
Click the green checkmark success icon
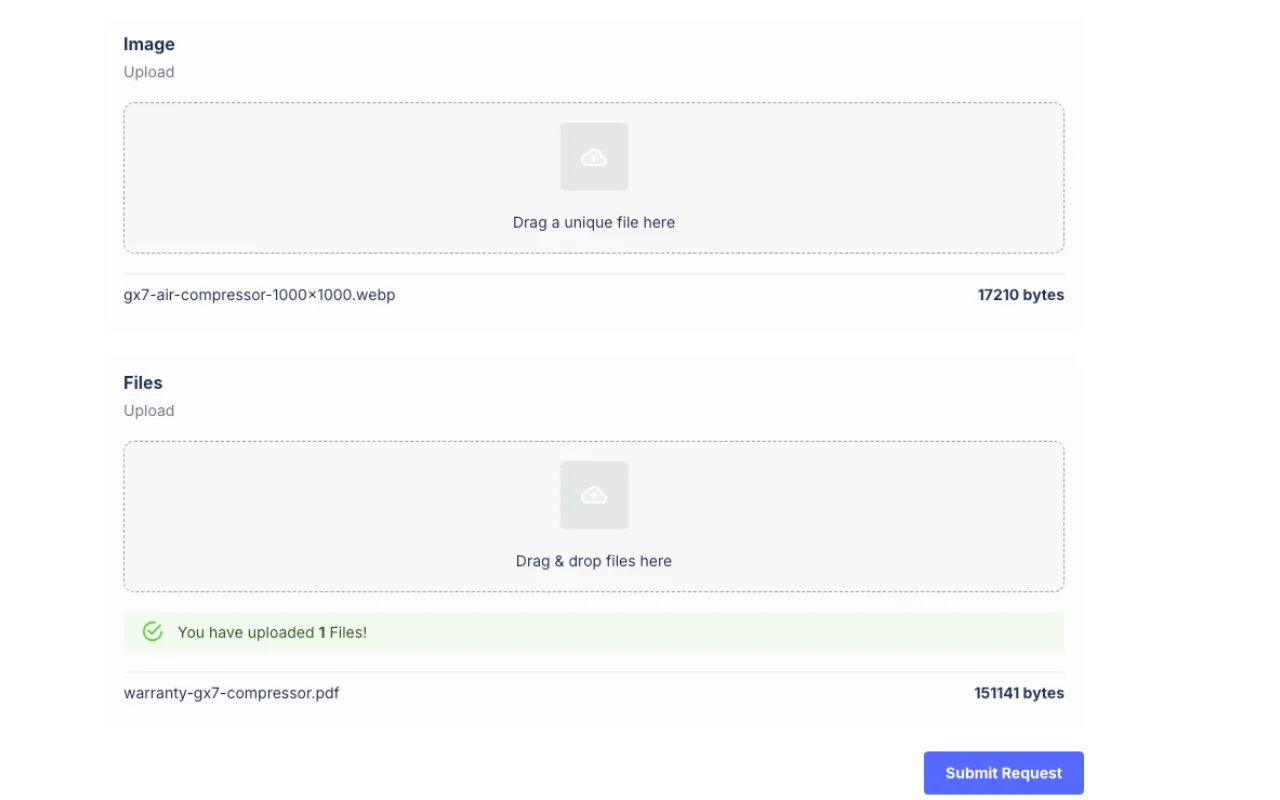click(x=152, y=632)
